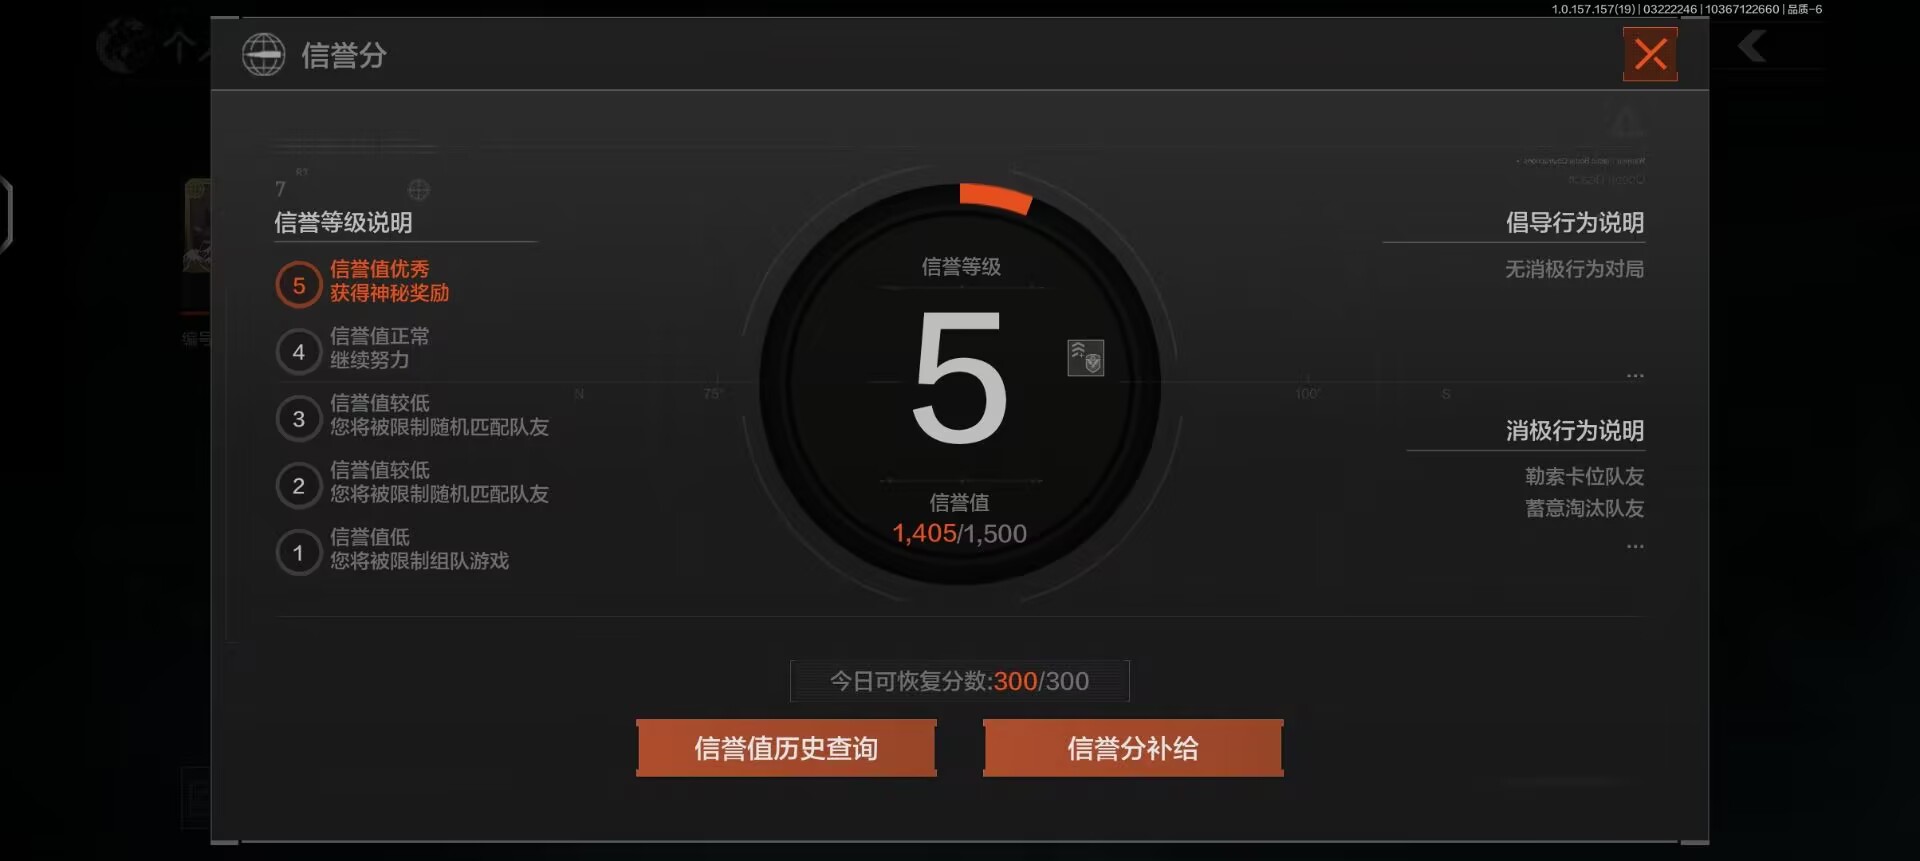The image size is (1920, 861).
Task: Expand the ellipsis under 消极行为说明
Action: point(1635,547)
